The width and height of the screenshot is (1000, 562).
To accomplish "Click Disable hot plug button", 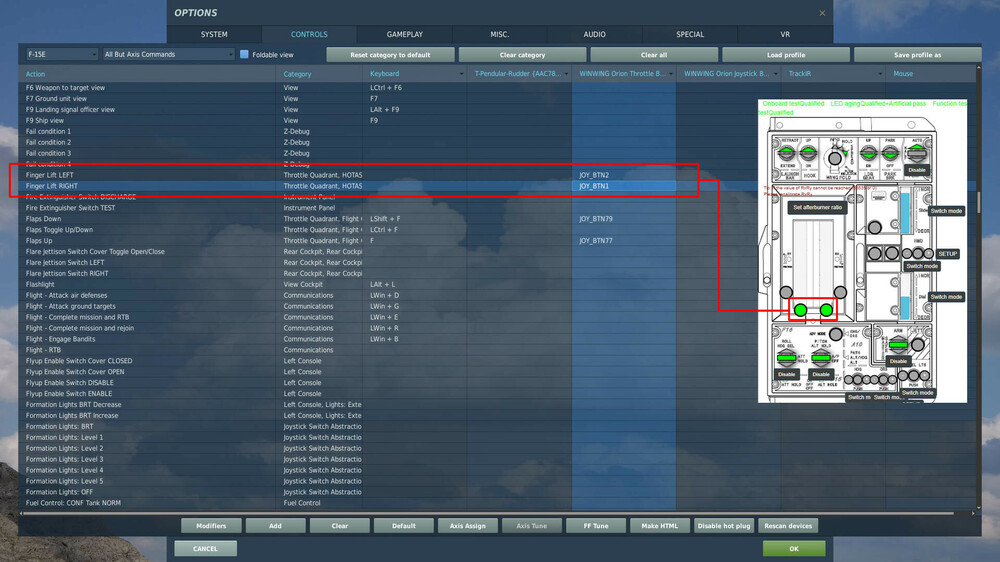I will click(724, 526).
